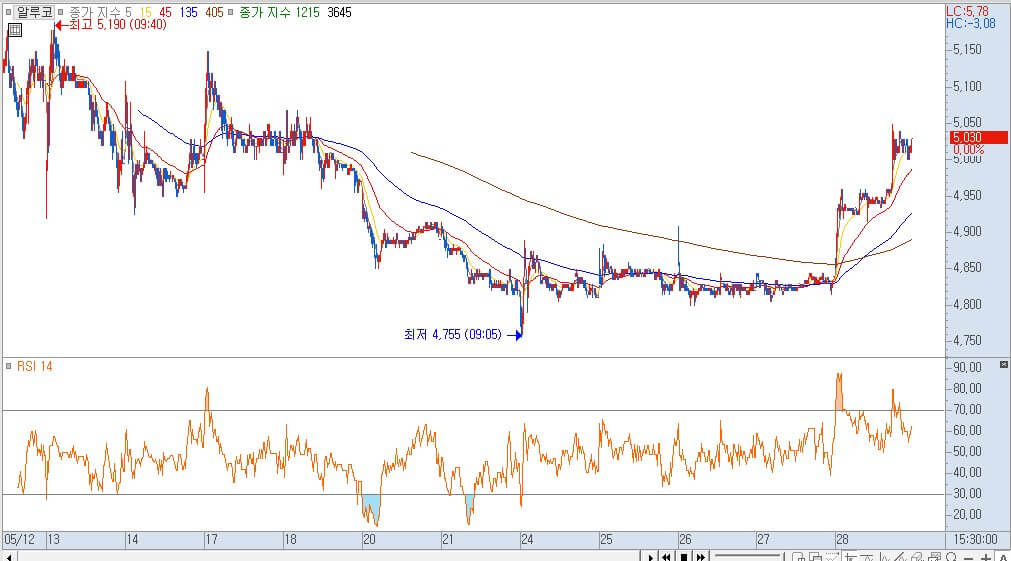Viewport: 1011px width, 561px height.
Task: Click the play forward chart control
Action: pyautogui.click(x=651, y=557)
